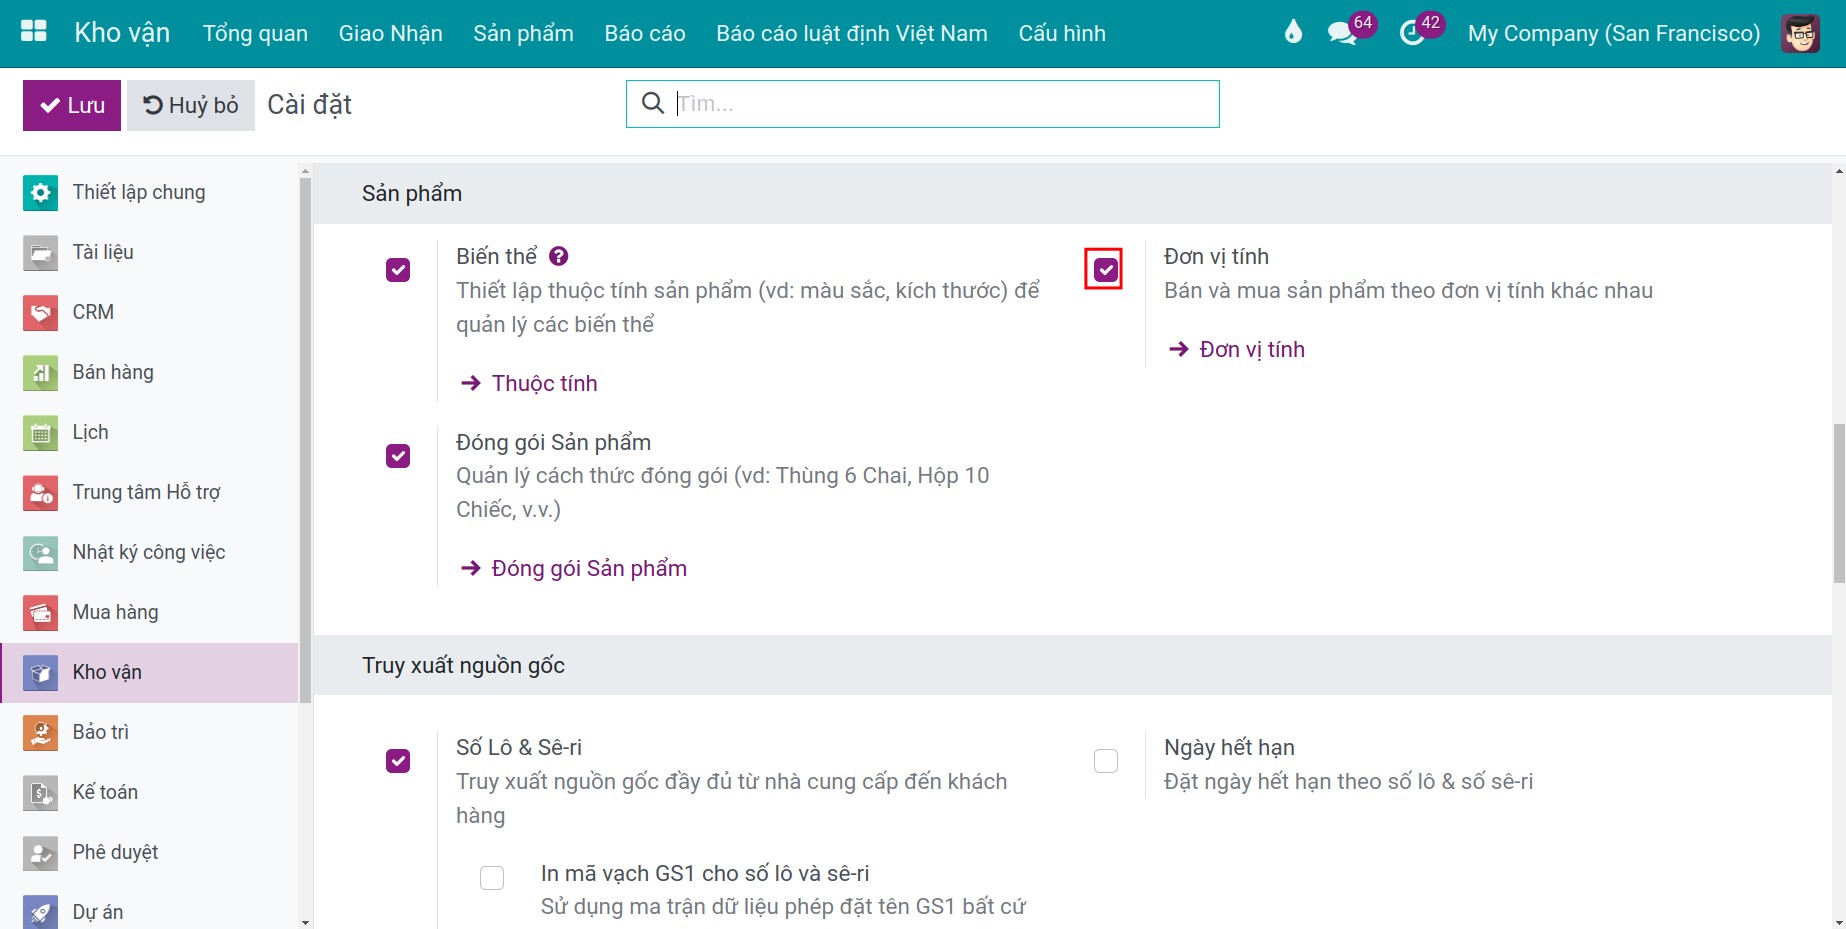Open the activities clock icon
Viewport: 1846px width, 929px height.
pos(1412,33)
